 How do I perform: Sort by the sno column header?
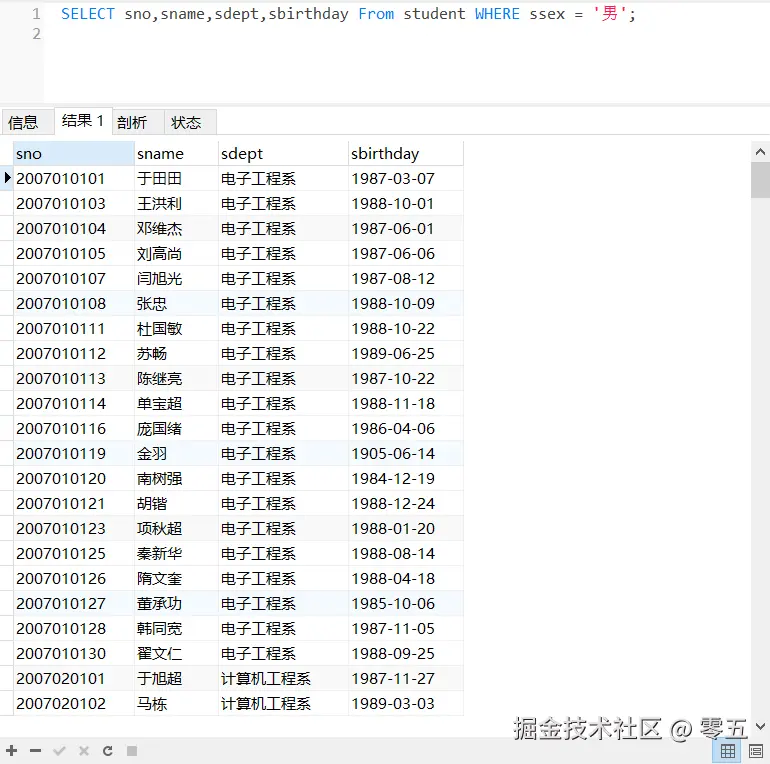click(74, 154)
